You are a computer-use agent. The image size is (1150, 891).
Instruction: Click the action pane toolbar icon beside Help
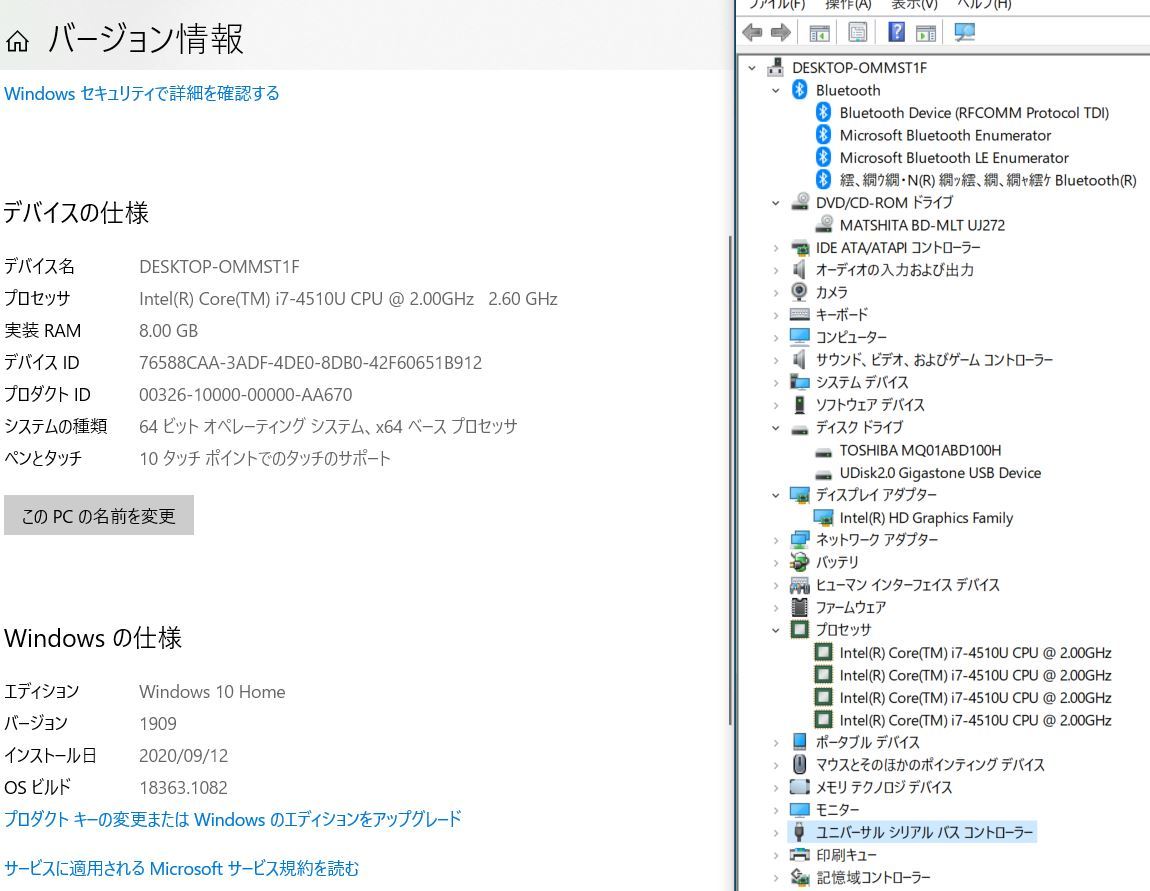926,32
